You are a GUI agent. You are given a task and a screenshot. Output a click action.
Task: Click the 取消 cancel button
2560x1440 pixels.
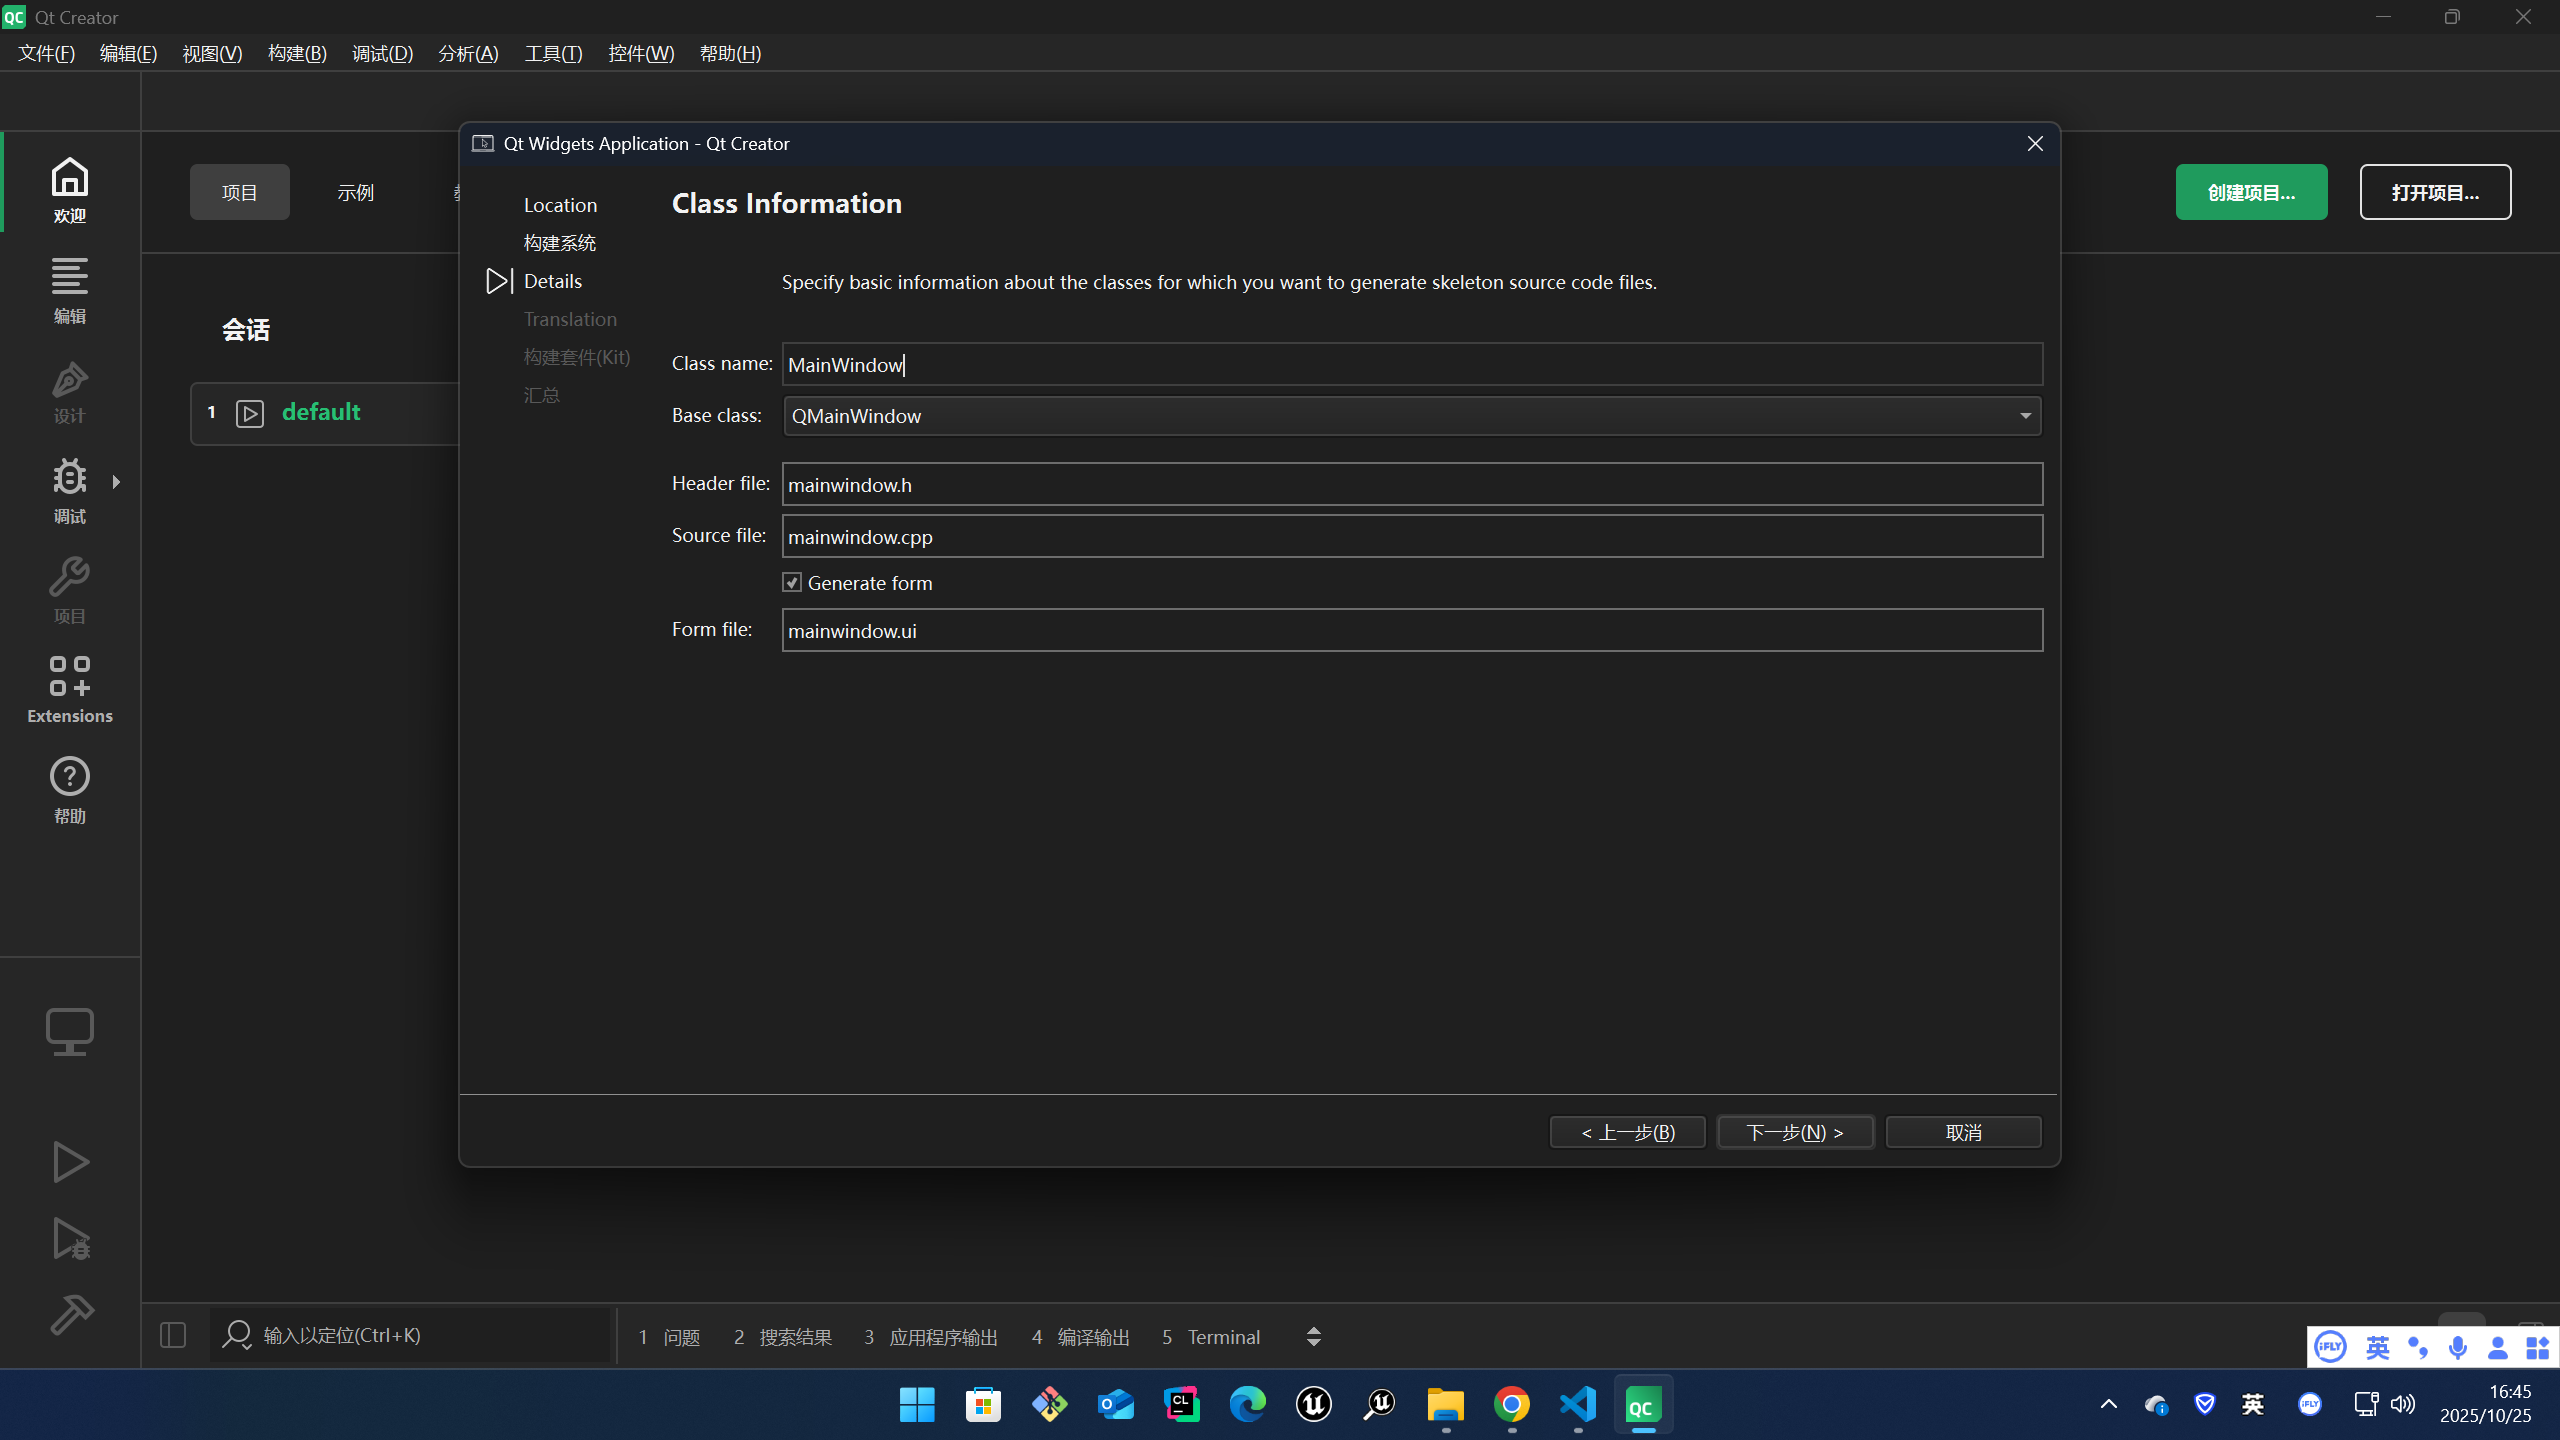1963,1132
